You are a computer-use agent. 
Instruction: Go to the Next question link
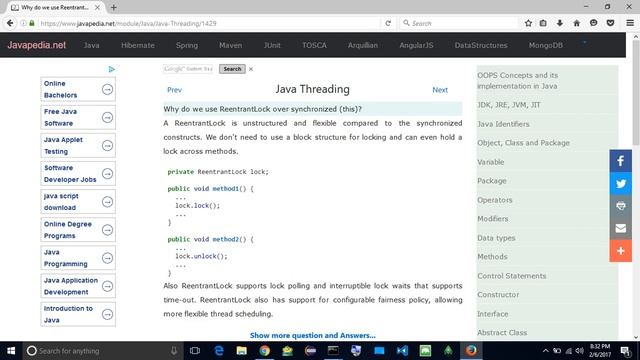pos(440,90)
